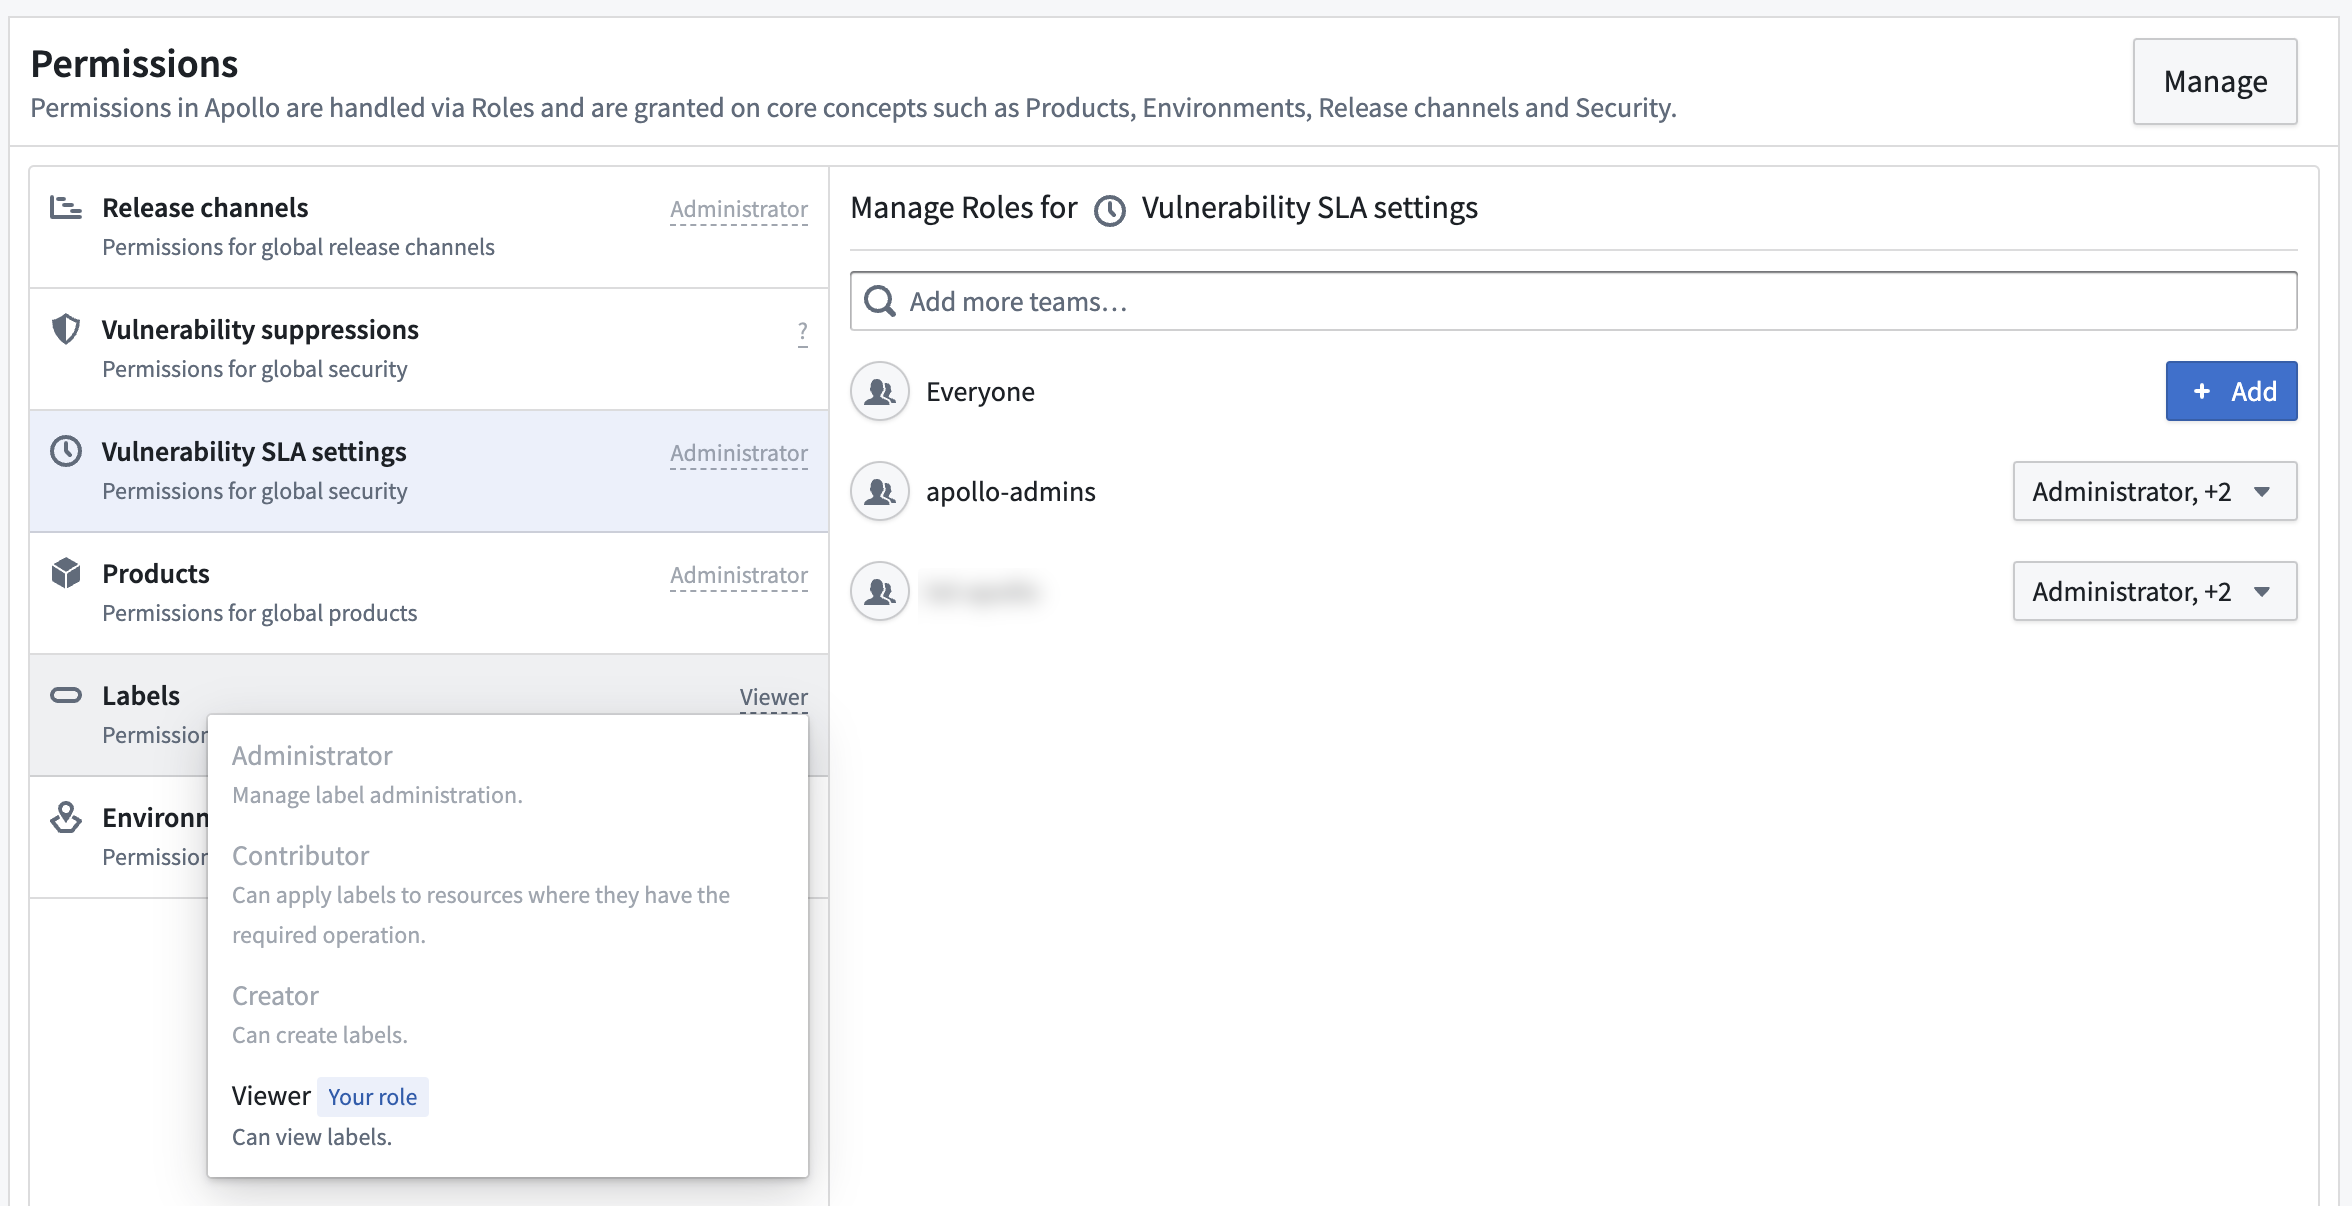Open the Manage button
The width and height of the screenshot is (2352, 1206).
tap(2215, 81)
